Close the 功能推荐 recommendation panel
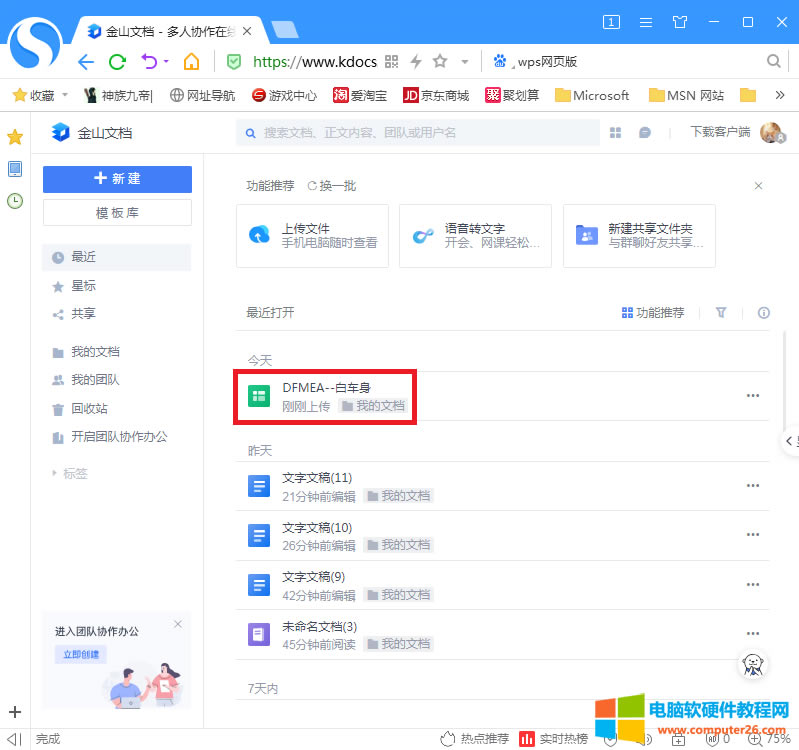 point(758,186)
